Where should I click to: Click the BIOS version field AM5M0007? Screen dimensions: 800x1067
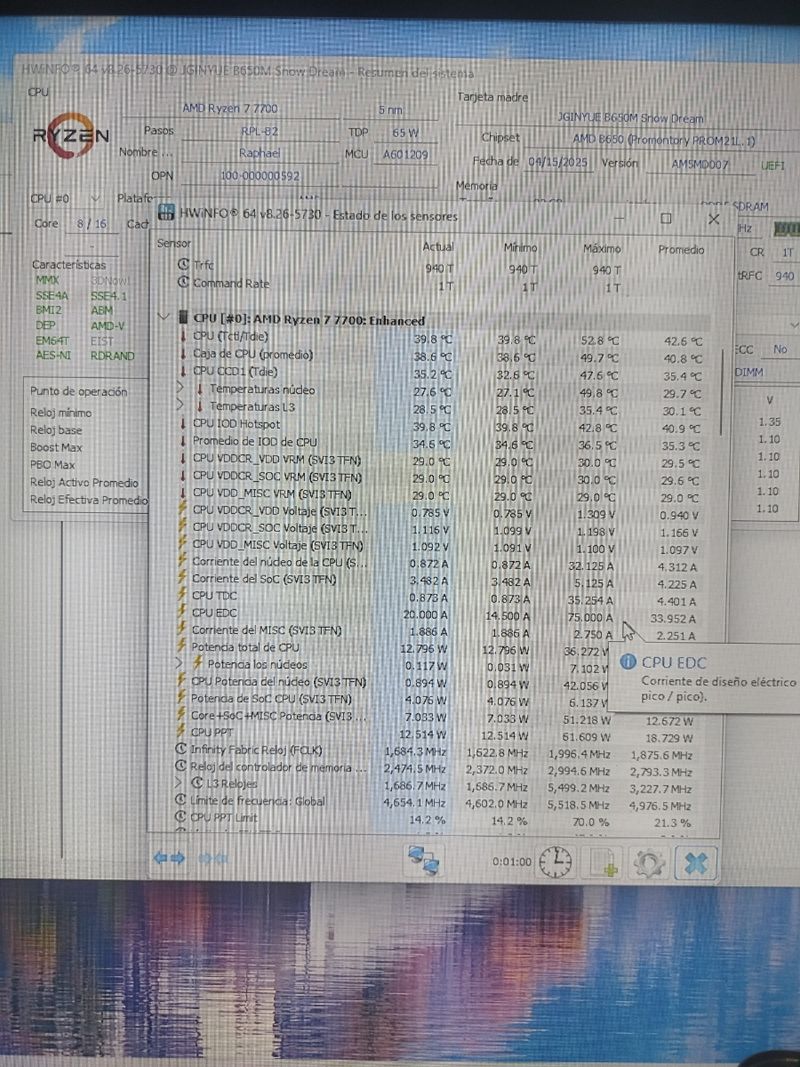click(699, 164)
